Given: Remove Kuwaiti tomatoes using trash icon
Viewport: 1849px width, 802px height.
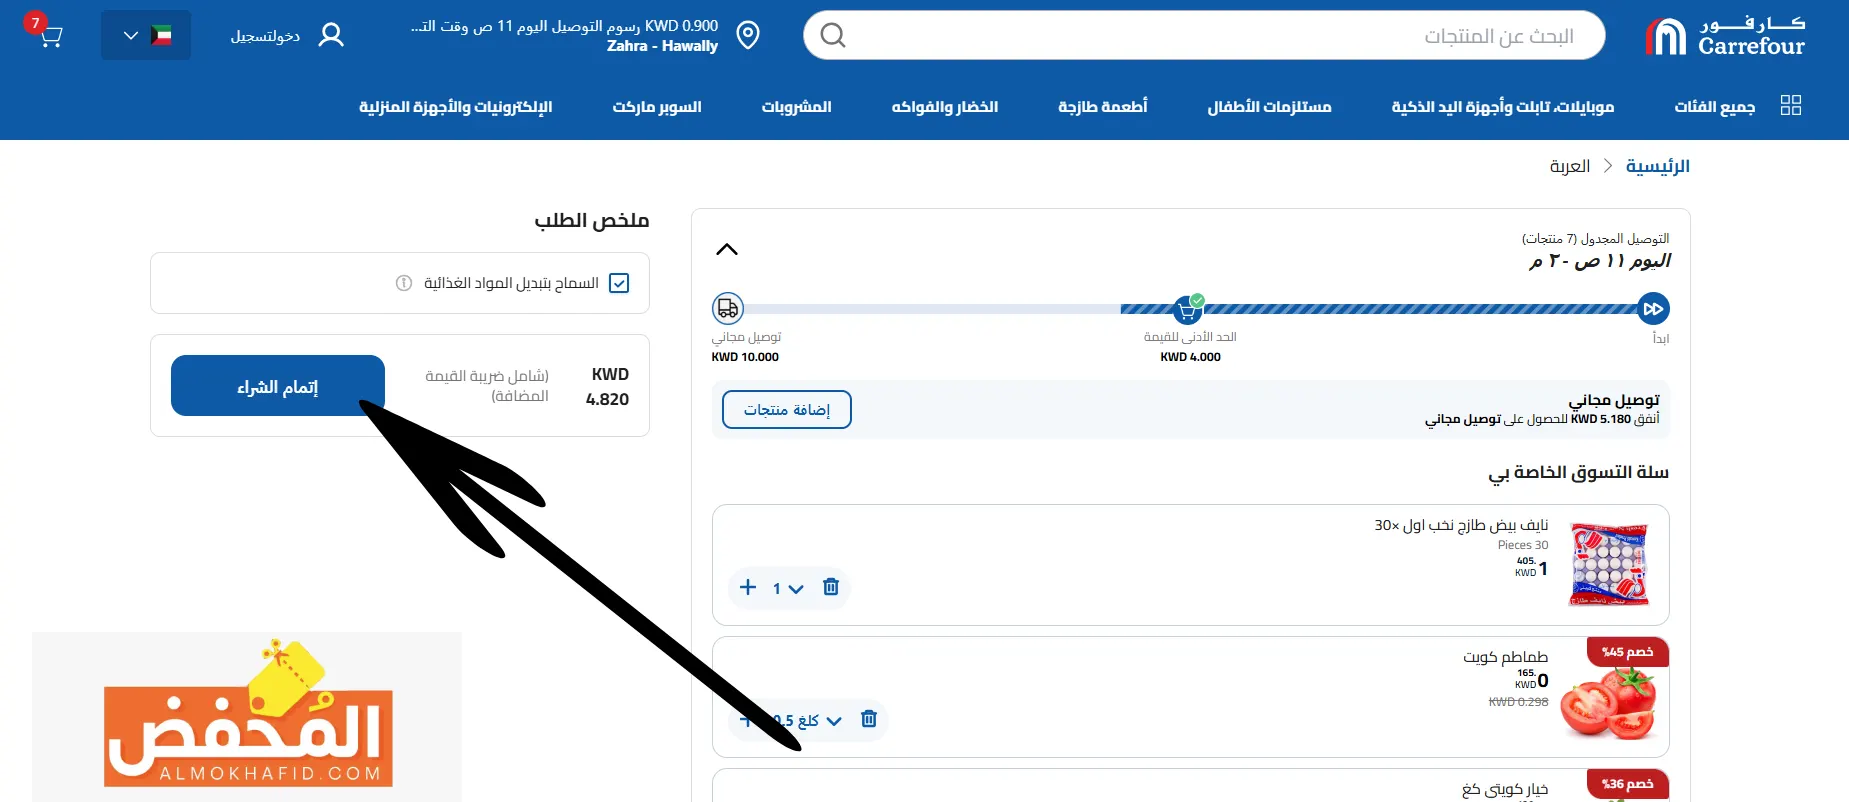Looking at the screenshot, I should pos(868,719).
